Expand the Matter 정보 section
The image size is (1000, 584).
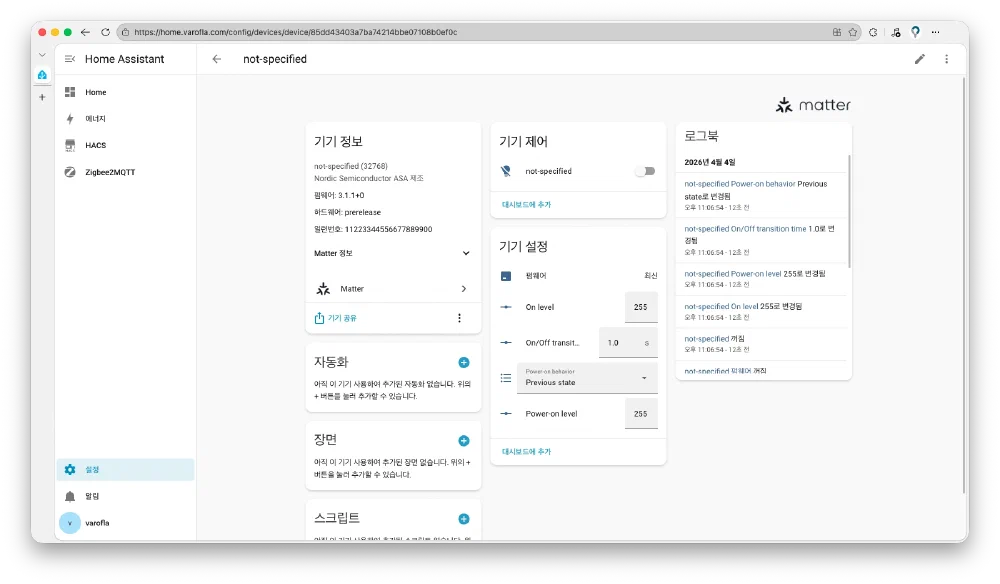(x=465, y=253)
